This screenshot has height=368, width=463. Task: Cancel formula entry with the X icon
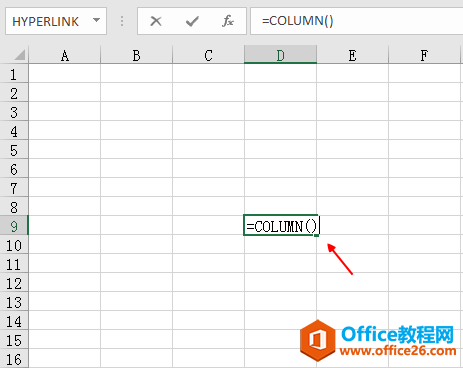coord(156,21)
